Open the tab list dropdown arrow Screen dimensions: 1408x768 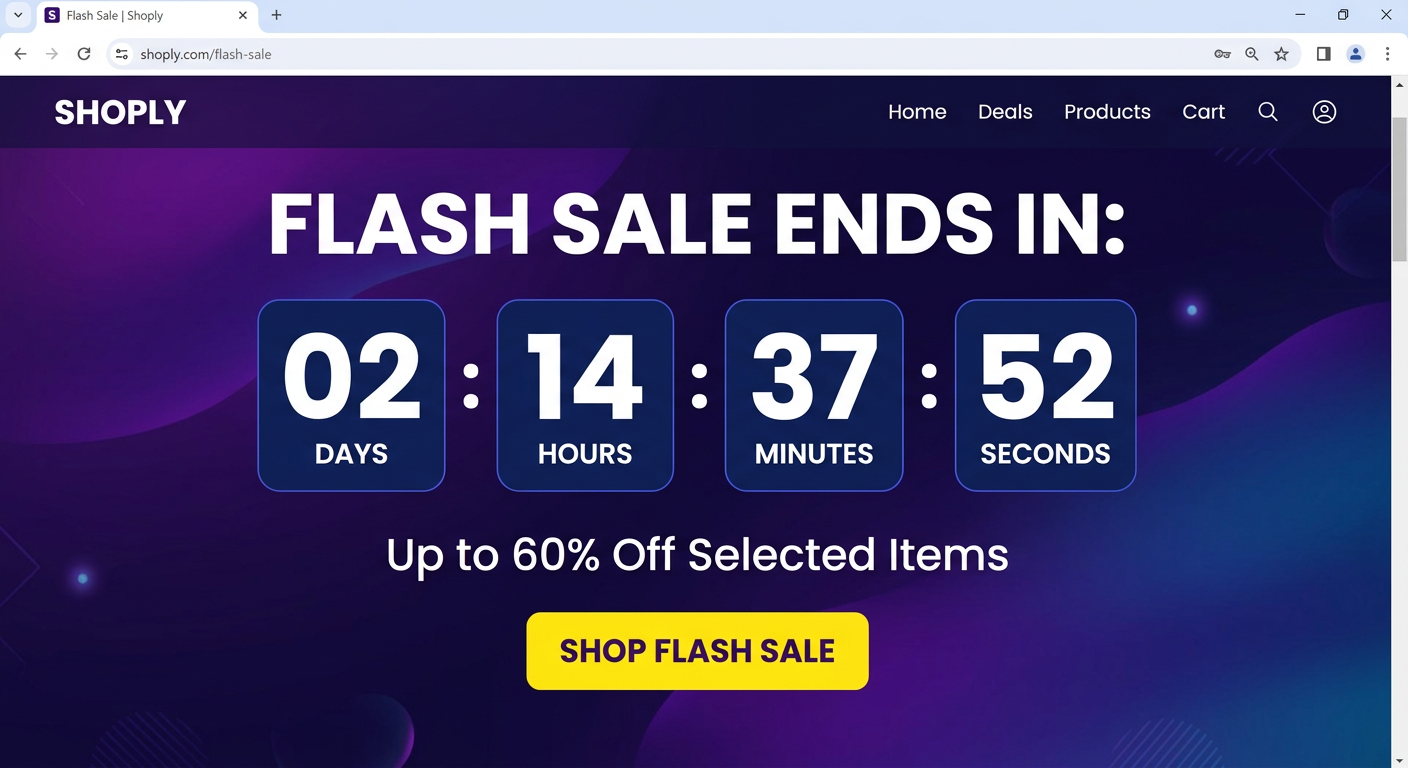(x=17, y=15)
